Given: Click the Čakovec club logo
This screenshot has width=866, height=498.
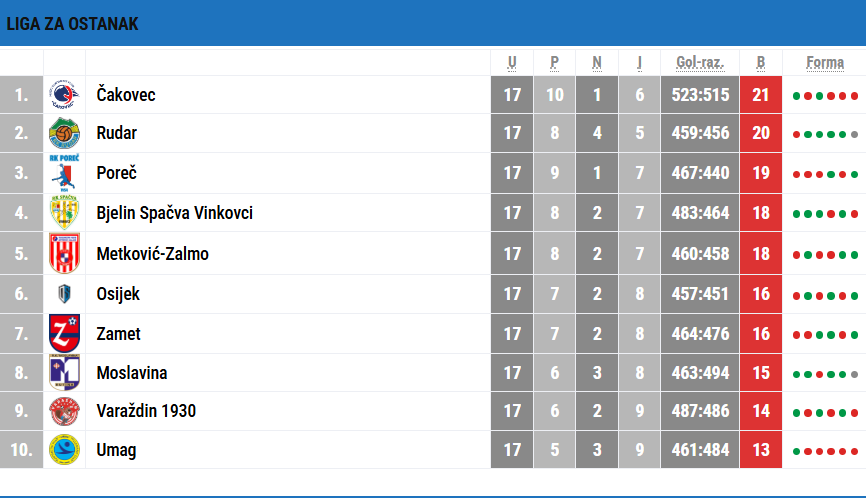Looking at the screenshot, I should click(x=64, y=95).
